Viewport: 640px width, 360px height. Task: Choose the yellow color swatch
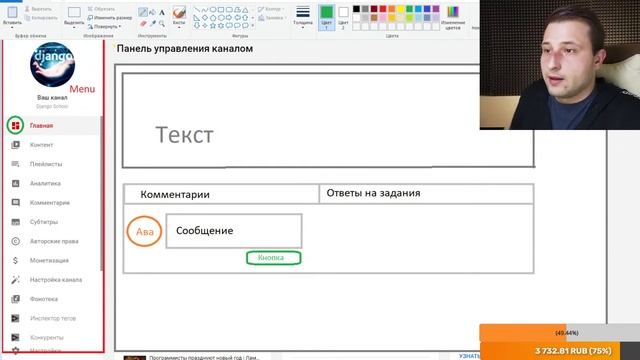(x=400, y=9)
